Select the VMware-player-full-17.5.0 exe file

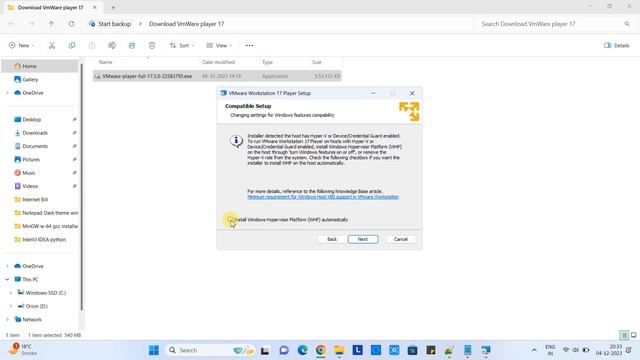[217, 76]
